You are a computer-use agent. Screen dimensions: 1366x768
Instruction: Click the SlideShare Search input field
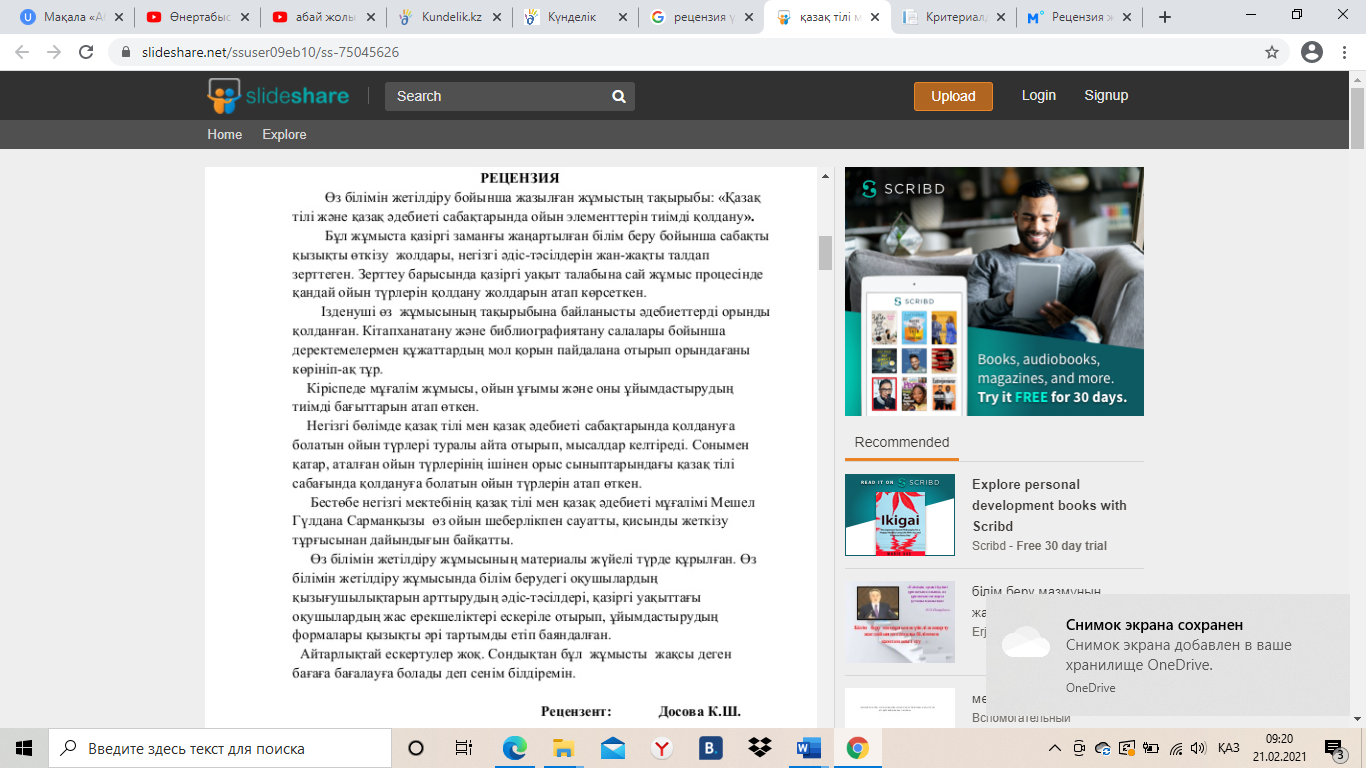point(497,96)
